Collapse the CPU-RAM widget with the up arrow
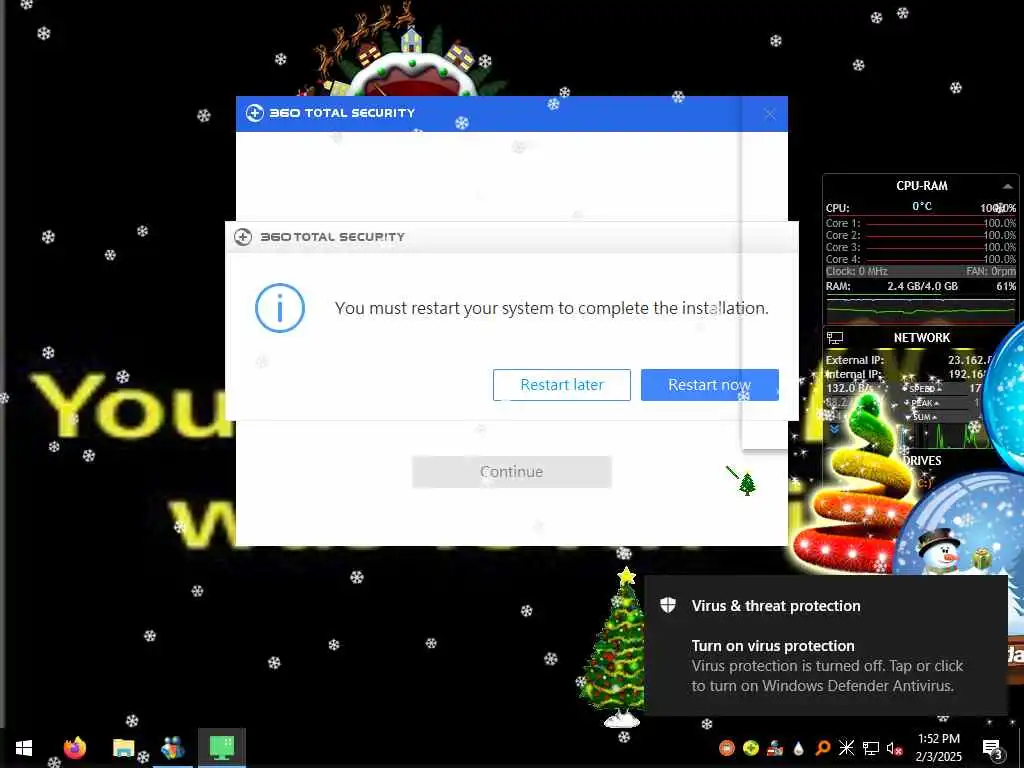Viewport: 1024px width, 768px height. coord(1008,187)
